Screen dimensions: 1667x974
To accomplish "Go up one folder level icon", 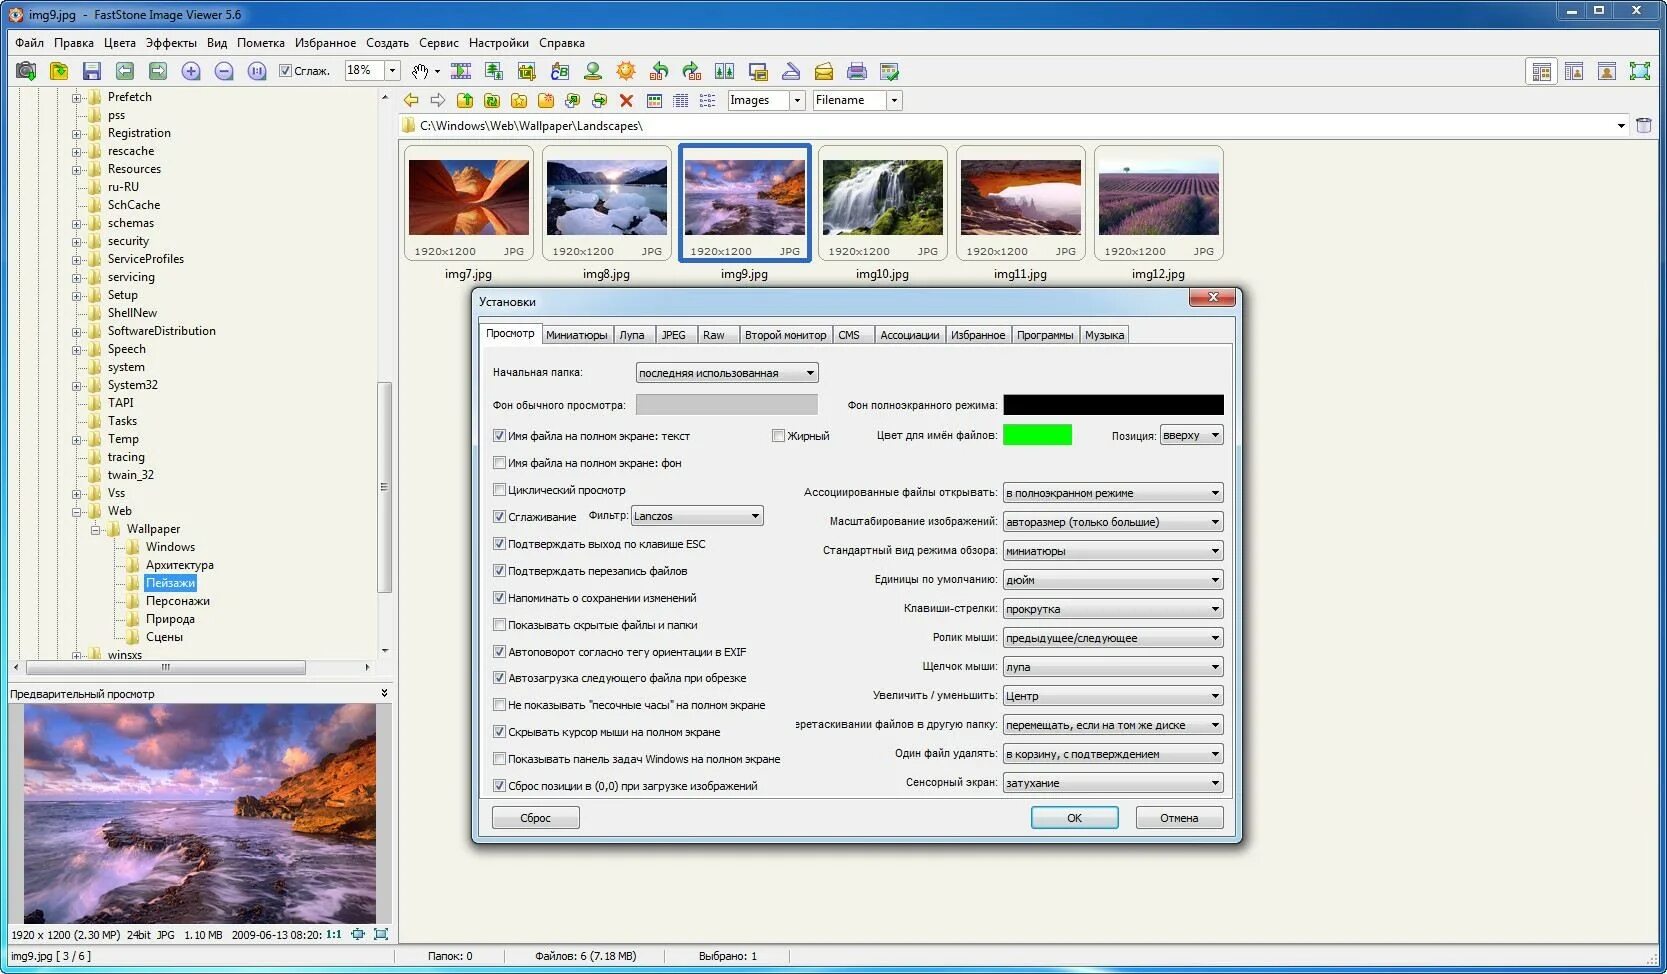I will 465,100.
